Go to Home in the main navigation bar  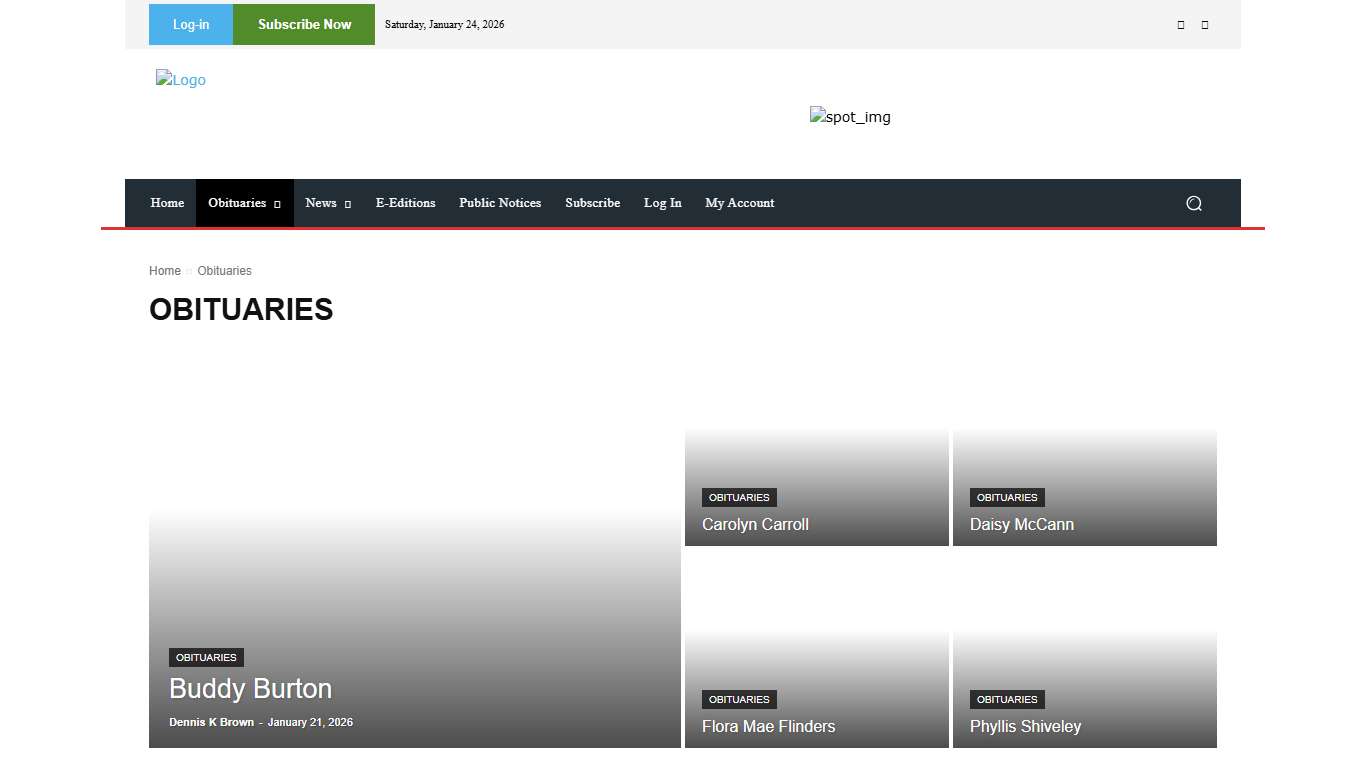pos(167,203)
